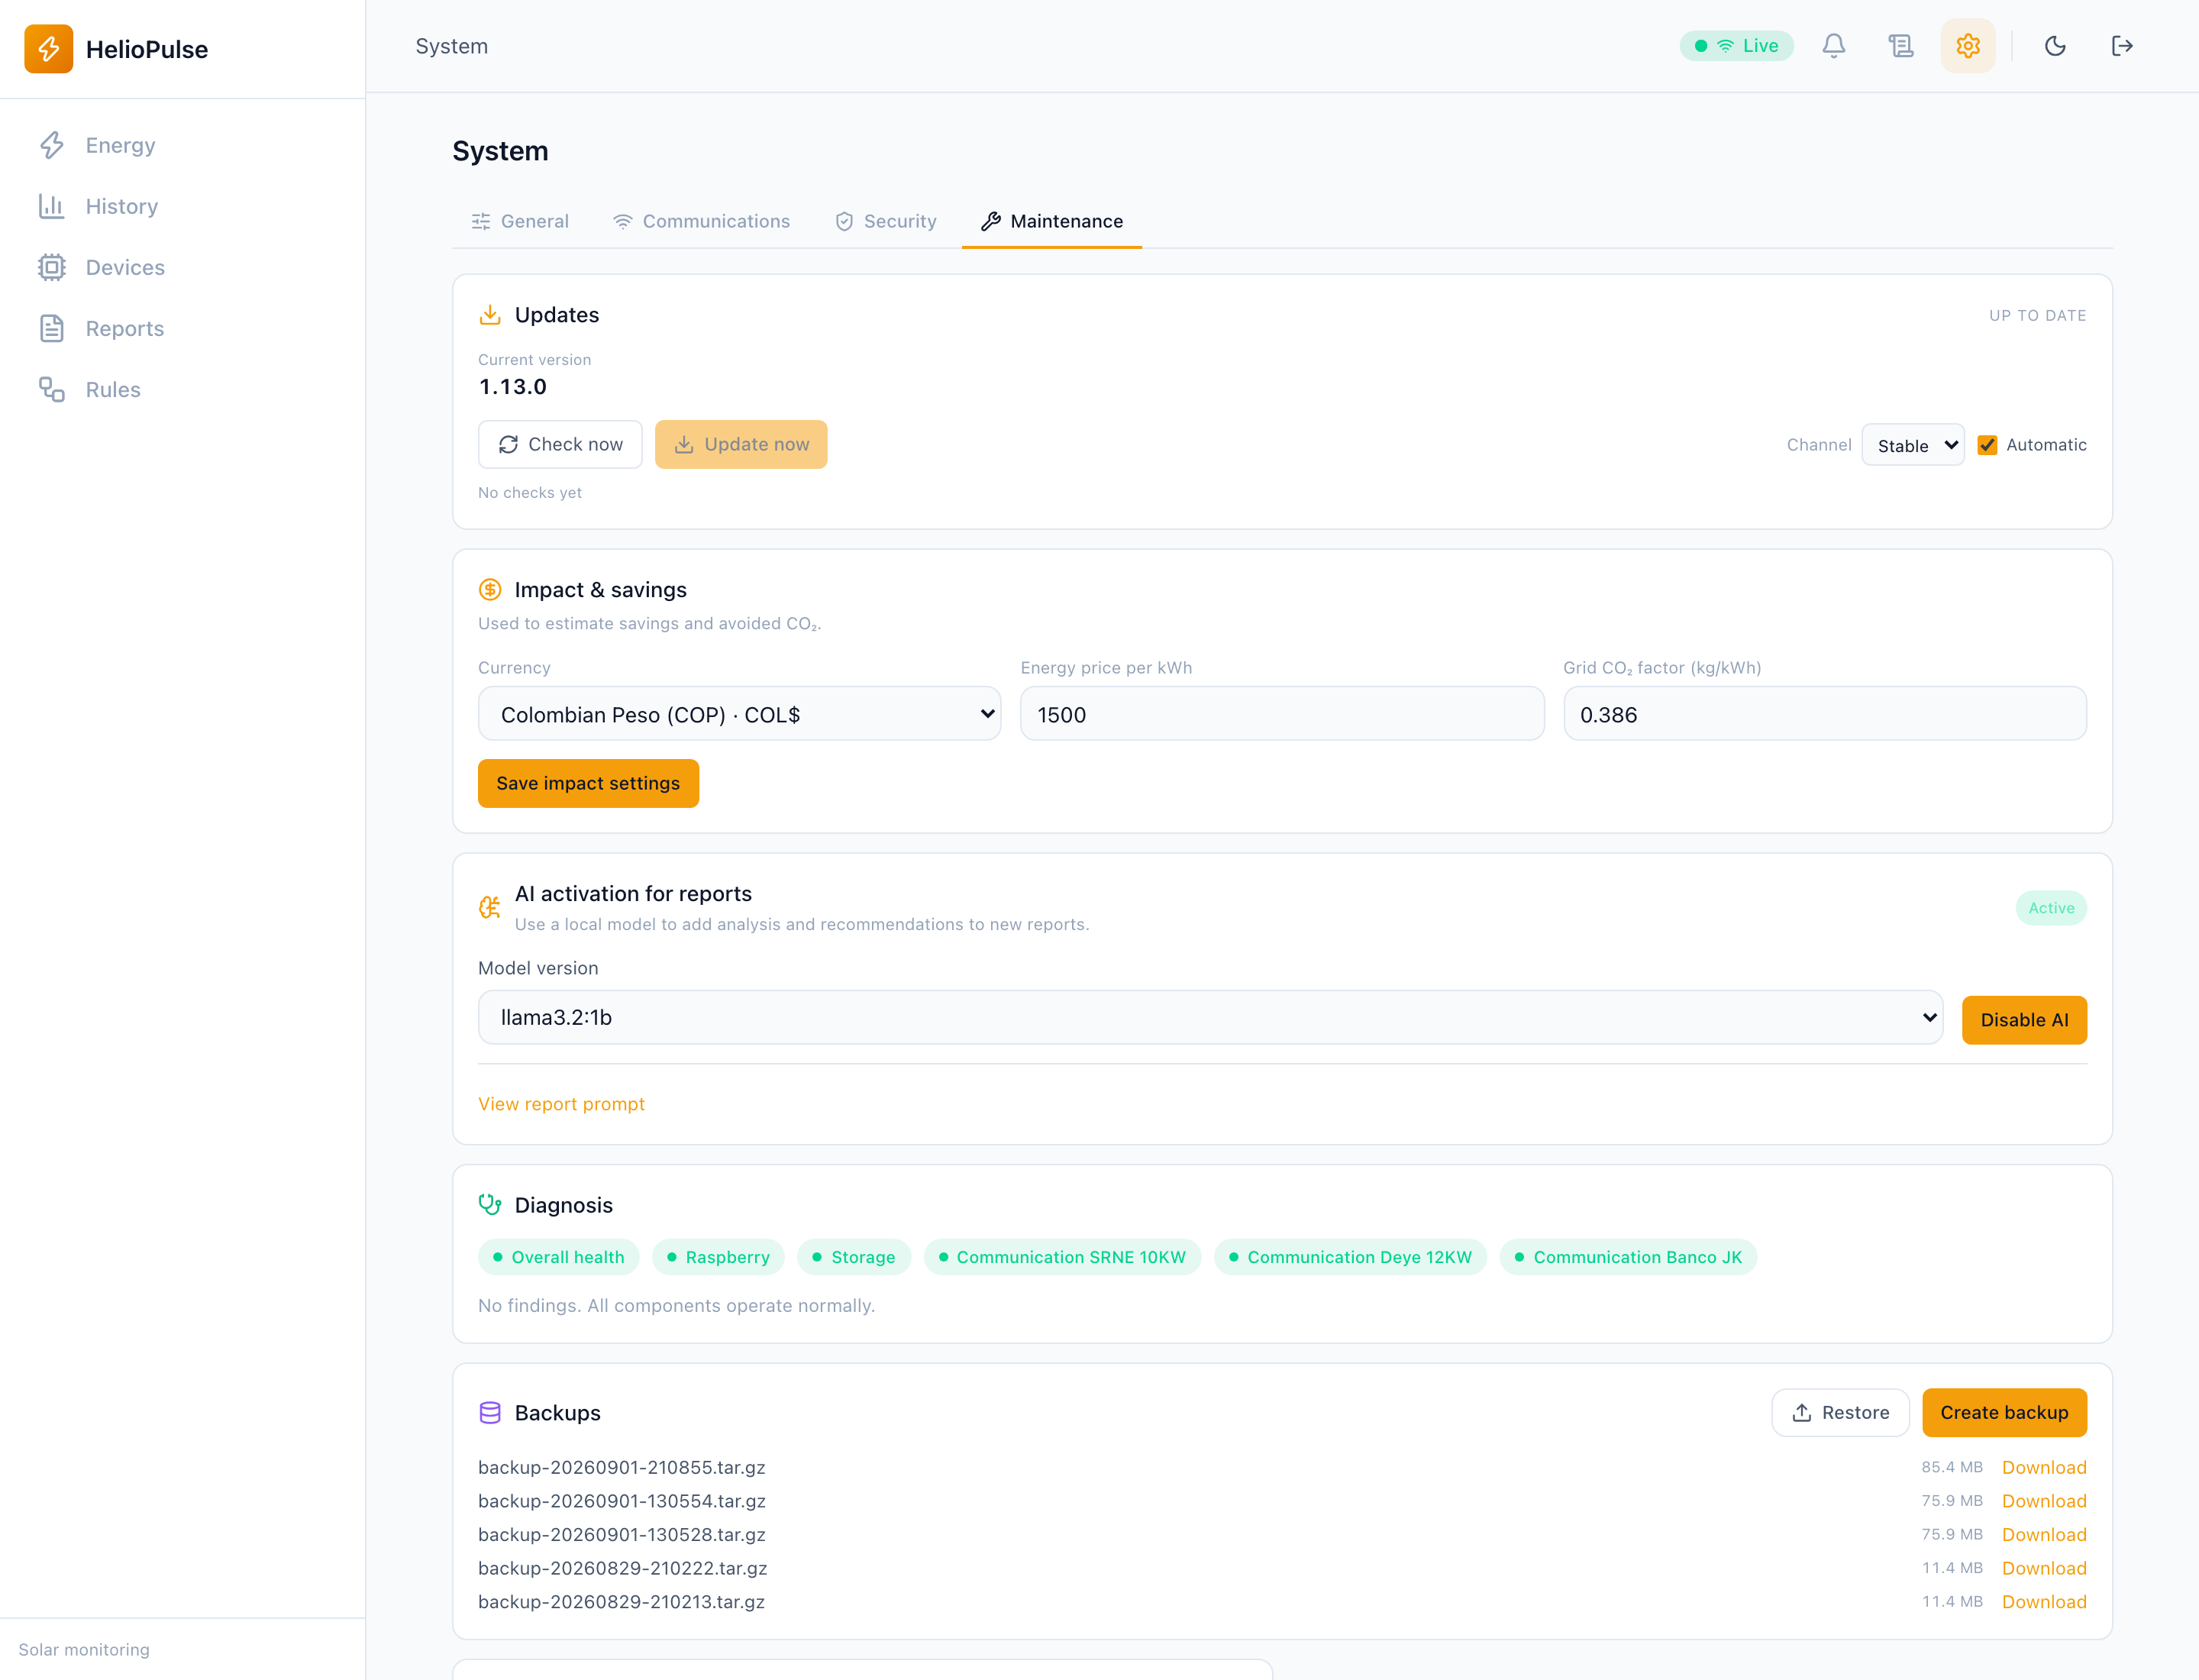Viewport: 2199px width, 1680px height.
Task: Click the Communication Banco JK chip
Action: pyautogui.click(x=1628, y=1257)
